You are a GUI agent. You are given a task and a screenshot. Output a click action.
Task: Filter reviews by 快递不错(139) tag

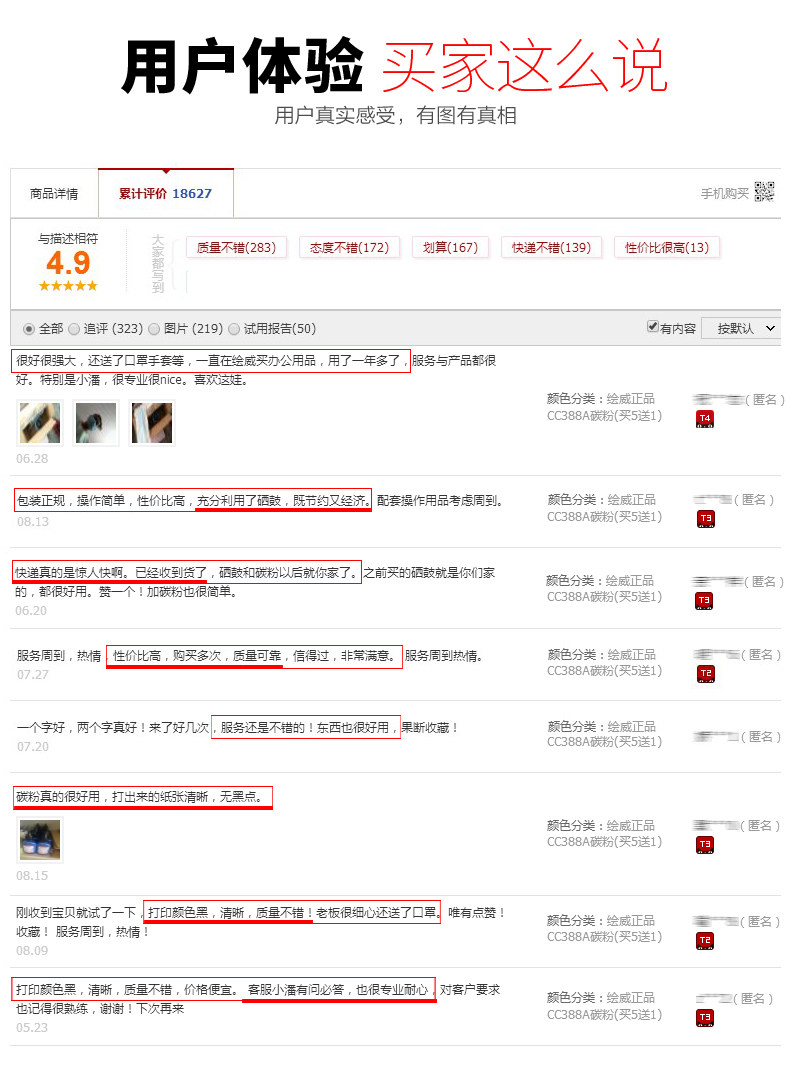[x=551, y=247]
